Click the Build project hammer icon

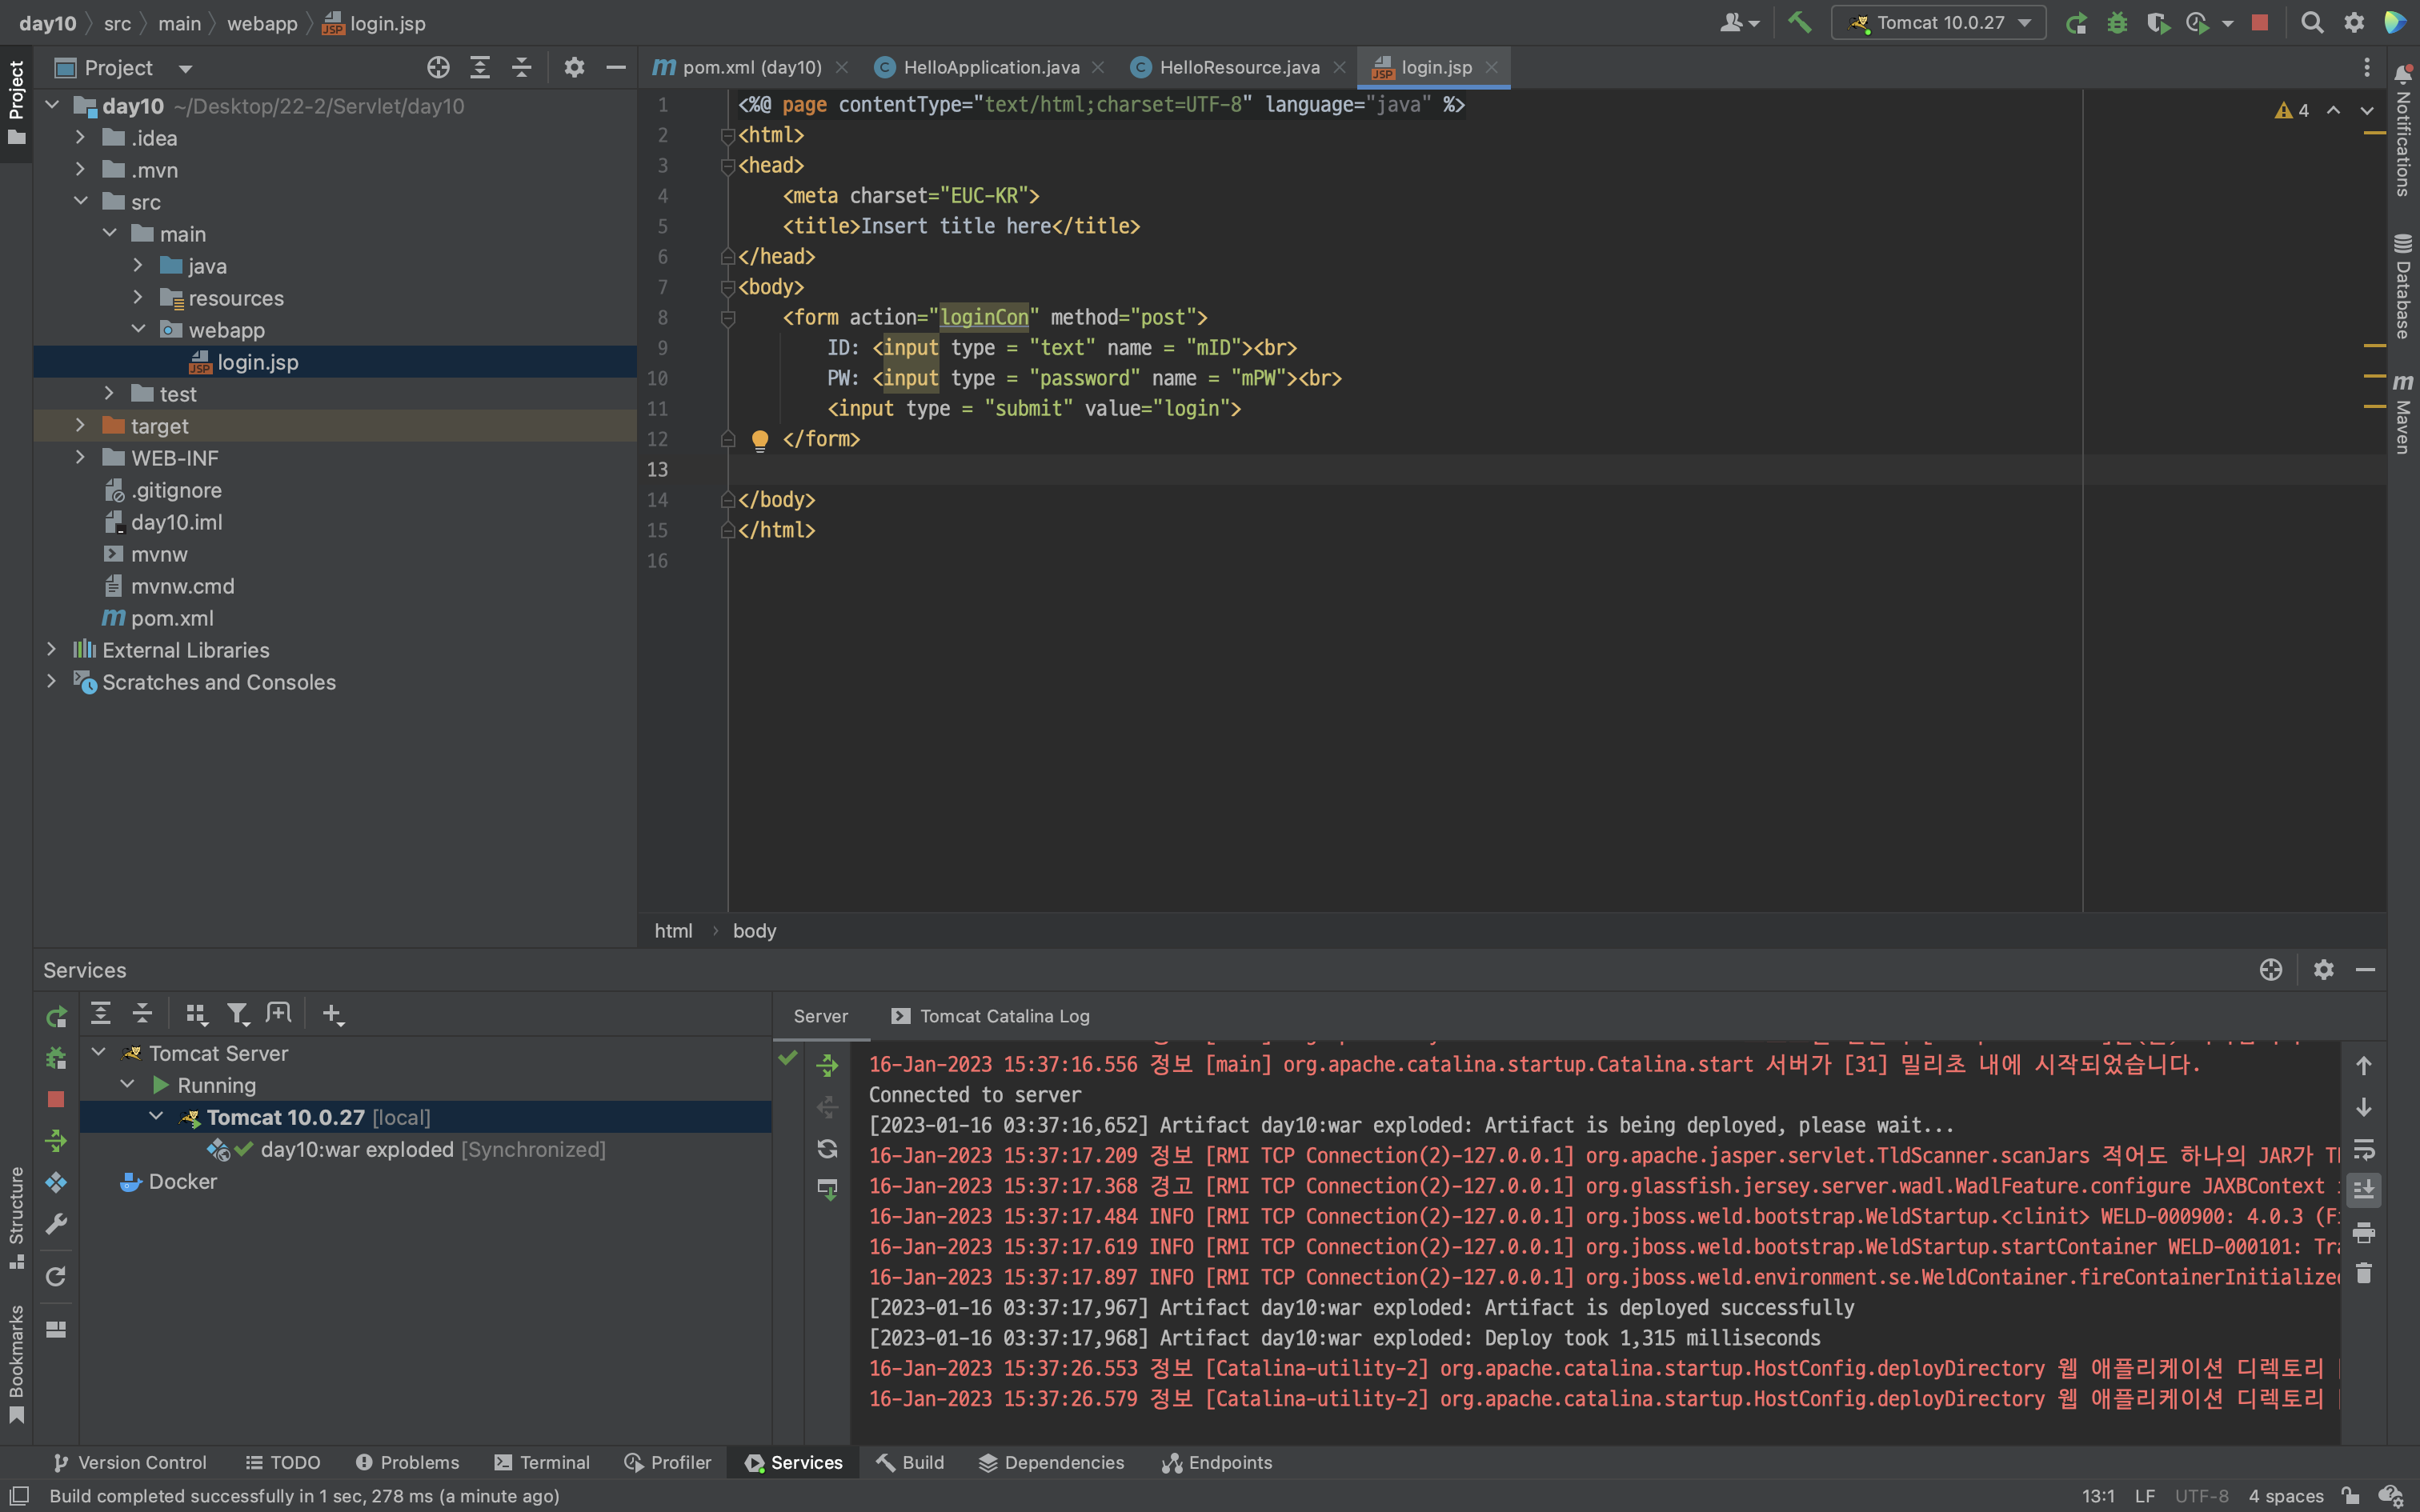click(1799, 22)
